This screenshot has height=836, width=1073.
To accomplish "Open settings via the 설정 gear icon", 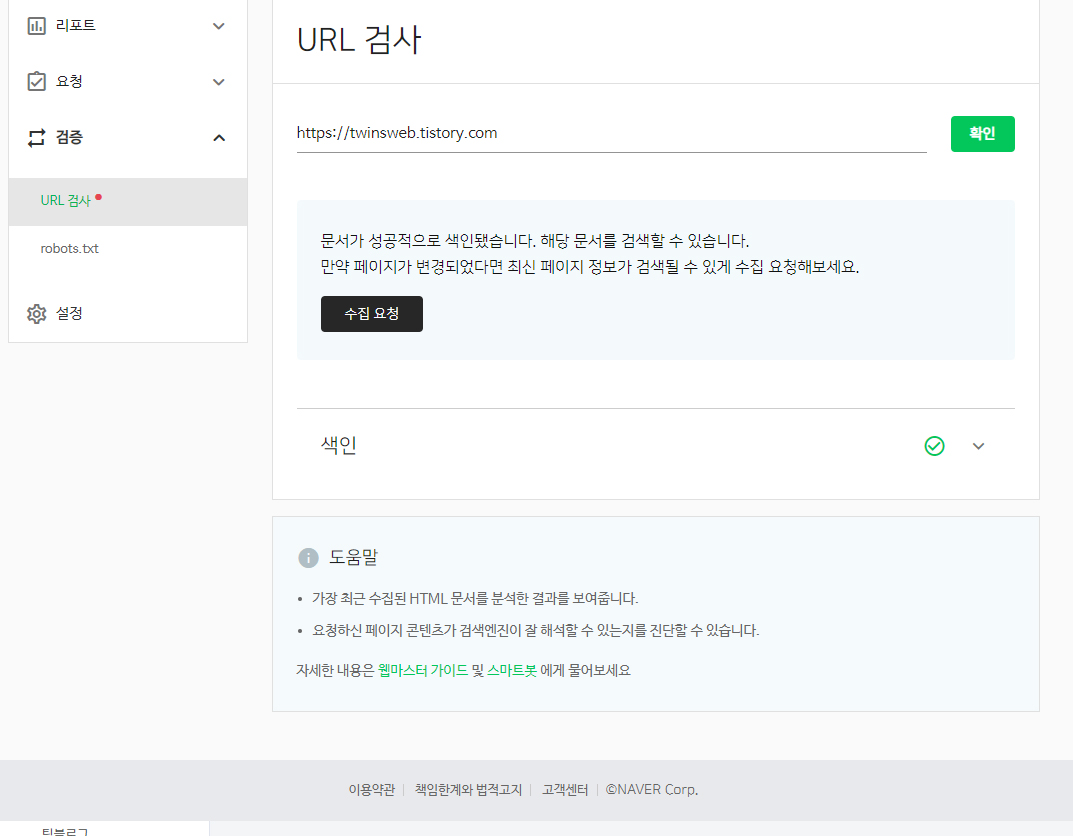I will coord(37,313).
